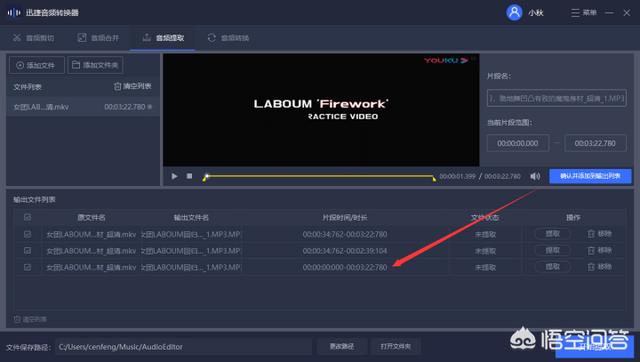This screenshot has width=640, height=362.
Task: Remove the .mkv file using its small x icon
Action: tap(150, 107)
